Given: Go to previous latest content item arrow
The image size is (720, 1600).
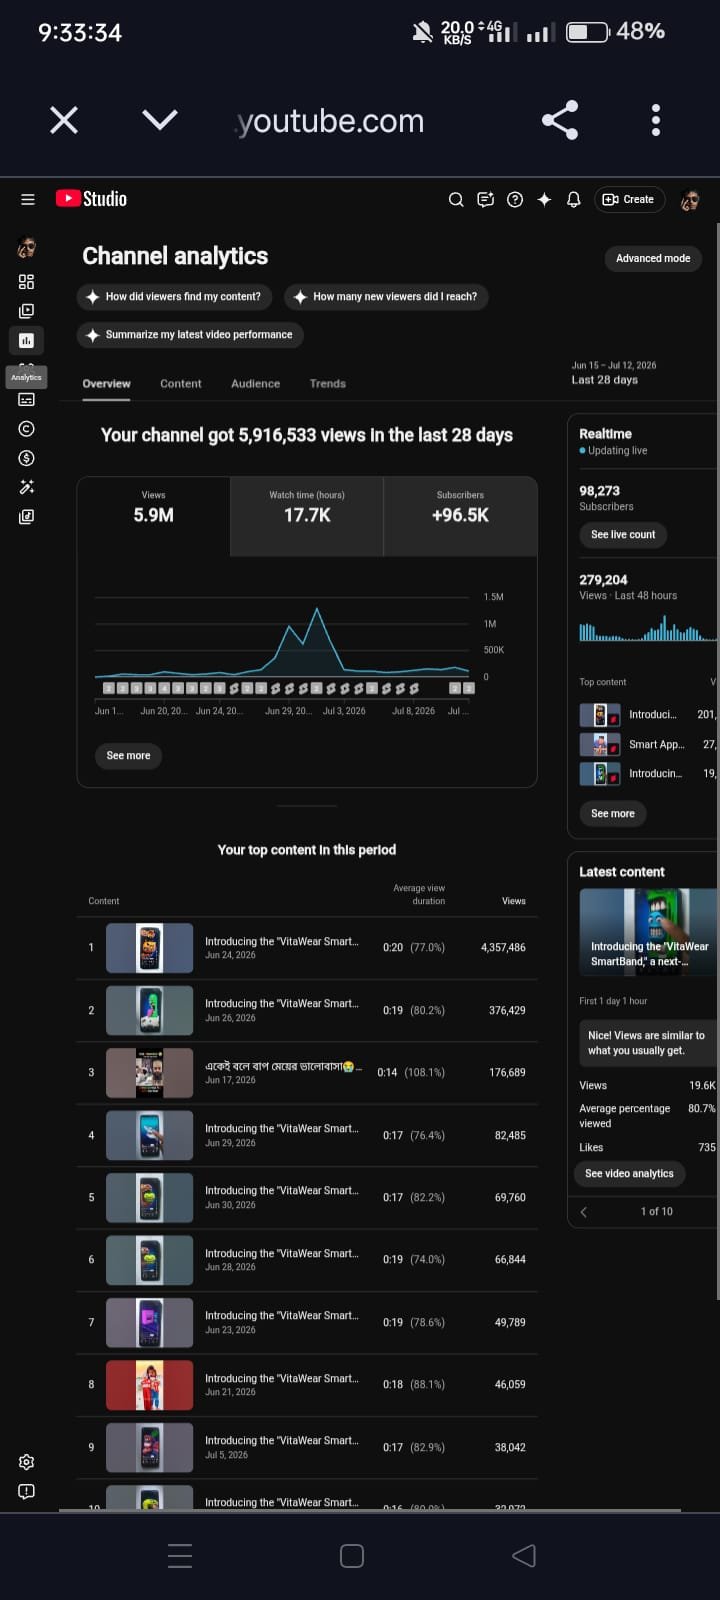Looking at the screenshot, I should coord(584,1211).
